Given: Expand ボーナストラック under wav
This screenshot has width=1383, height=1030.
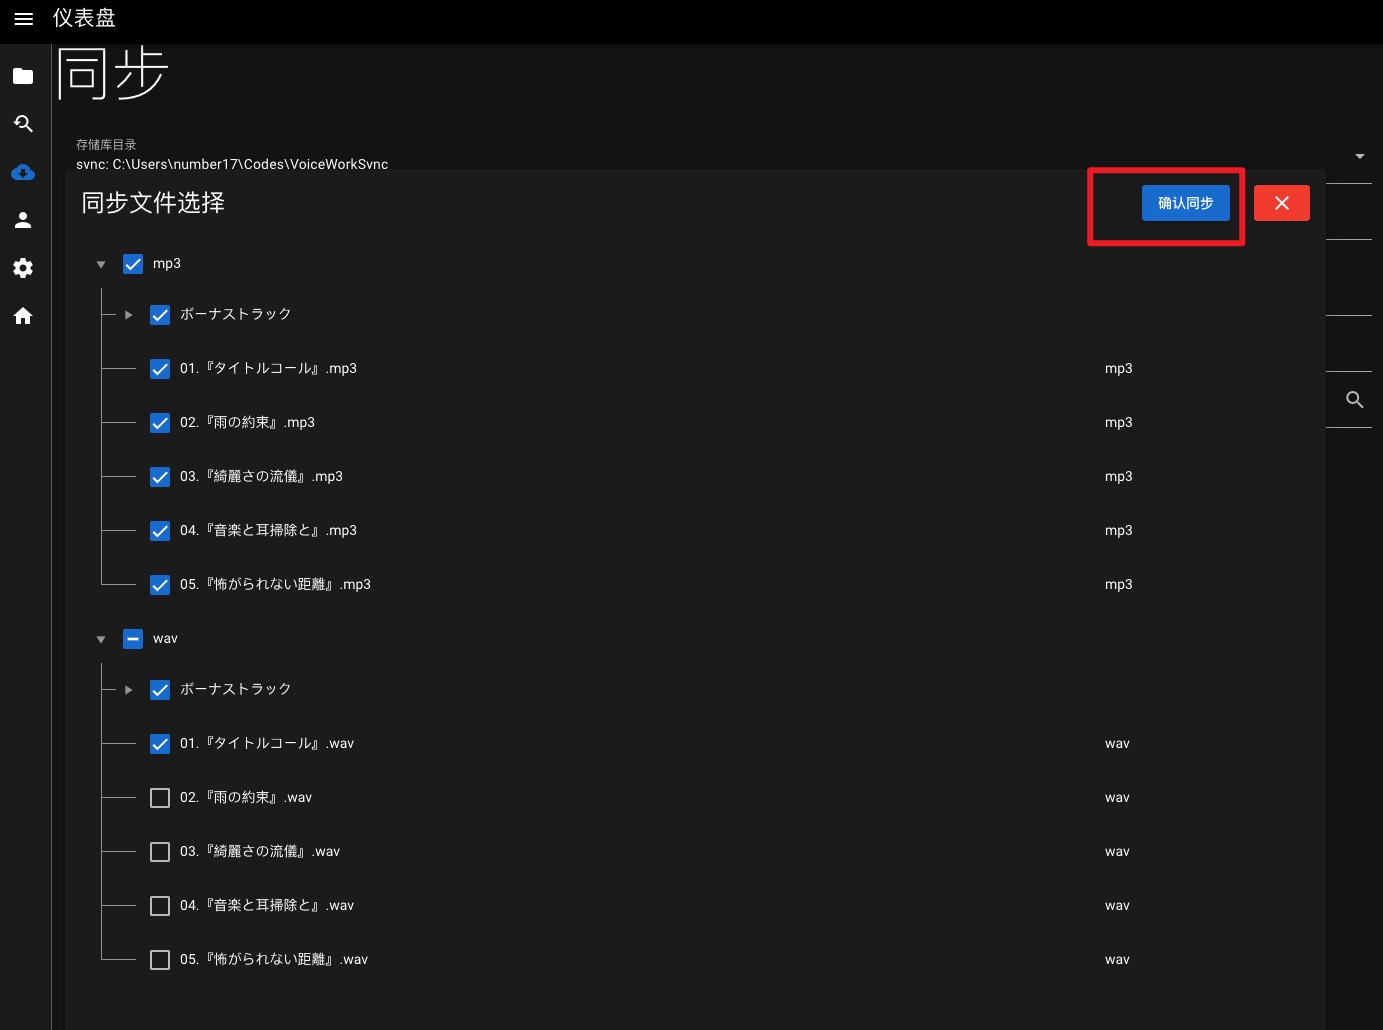Looking at the screenshot, I should point(128,690).
